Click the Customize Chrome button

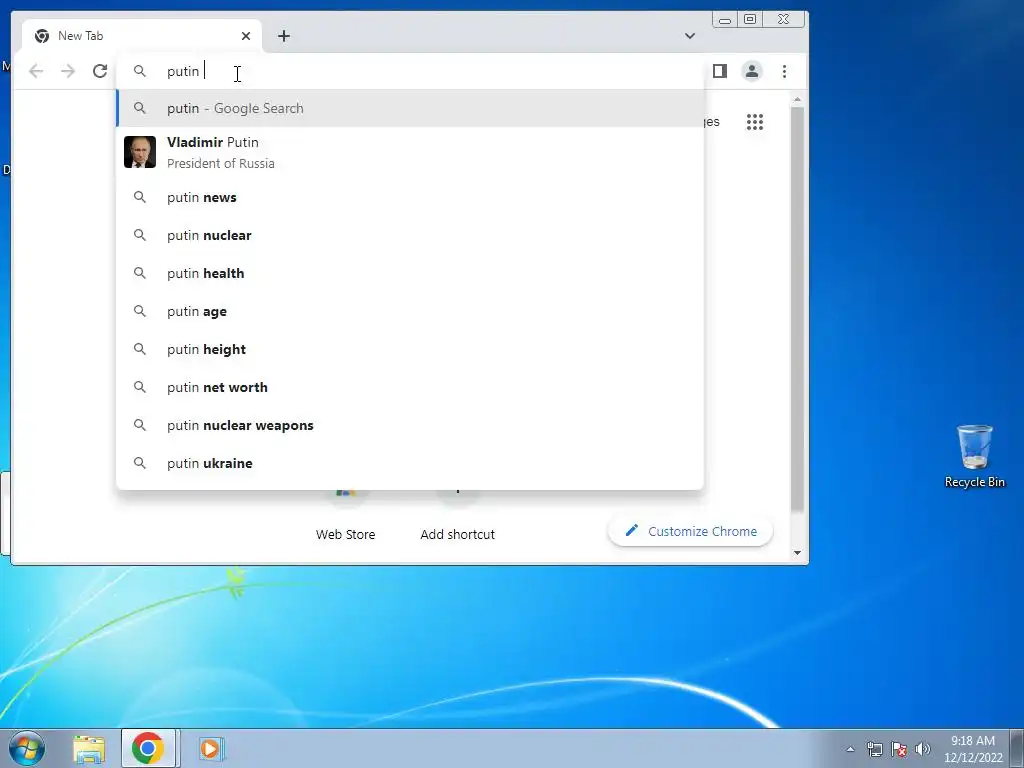click(x=690, y=531)
